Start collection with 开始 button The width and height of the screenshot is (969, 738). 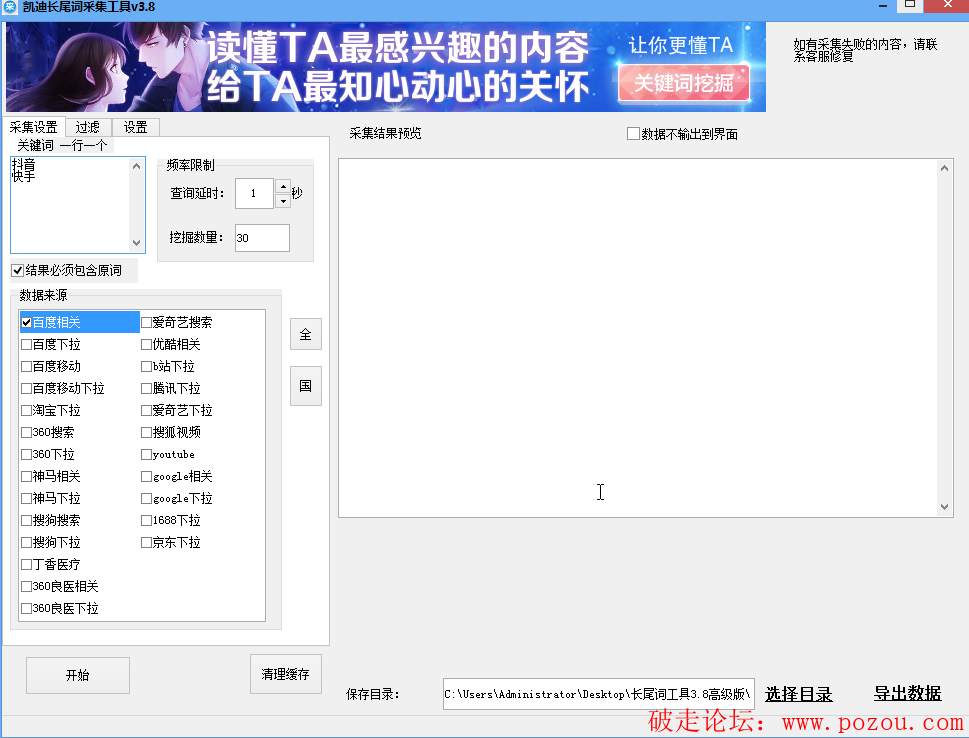[x=78, y=675]
